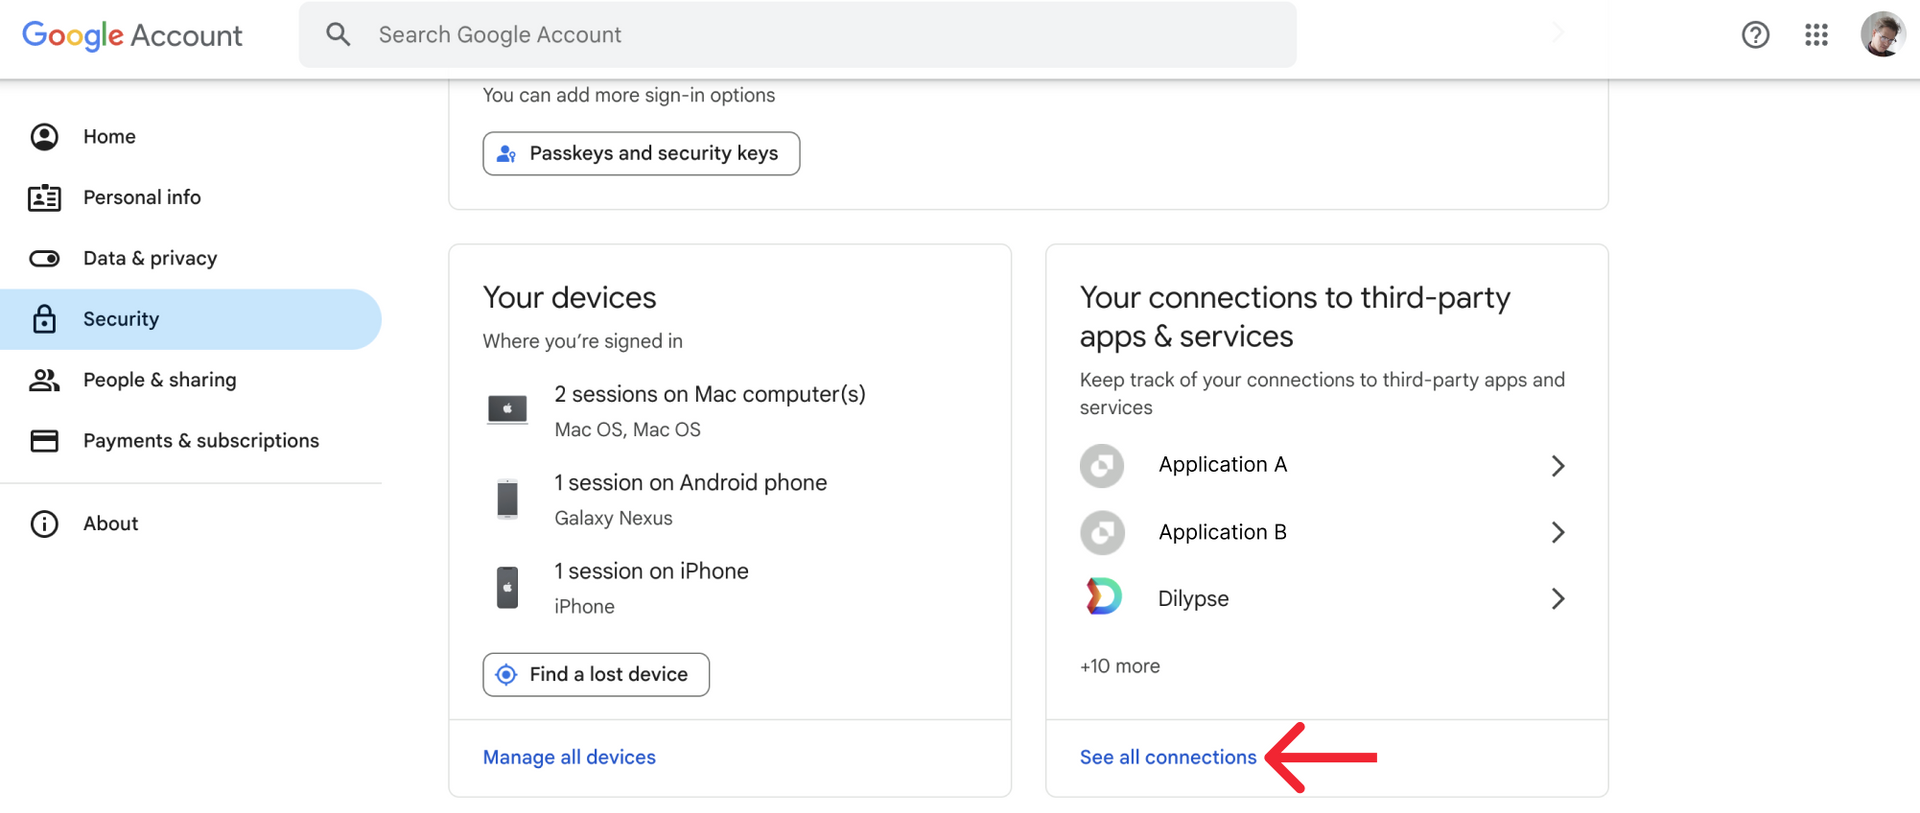Select the Dilypse app logo icon

click(x=1103, y=597)
